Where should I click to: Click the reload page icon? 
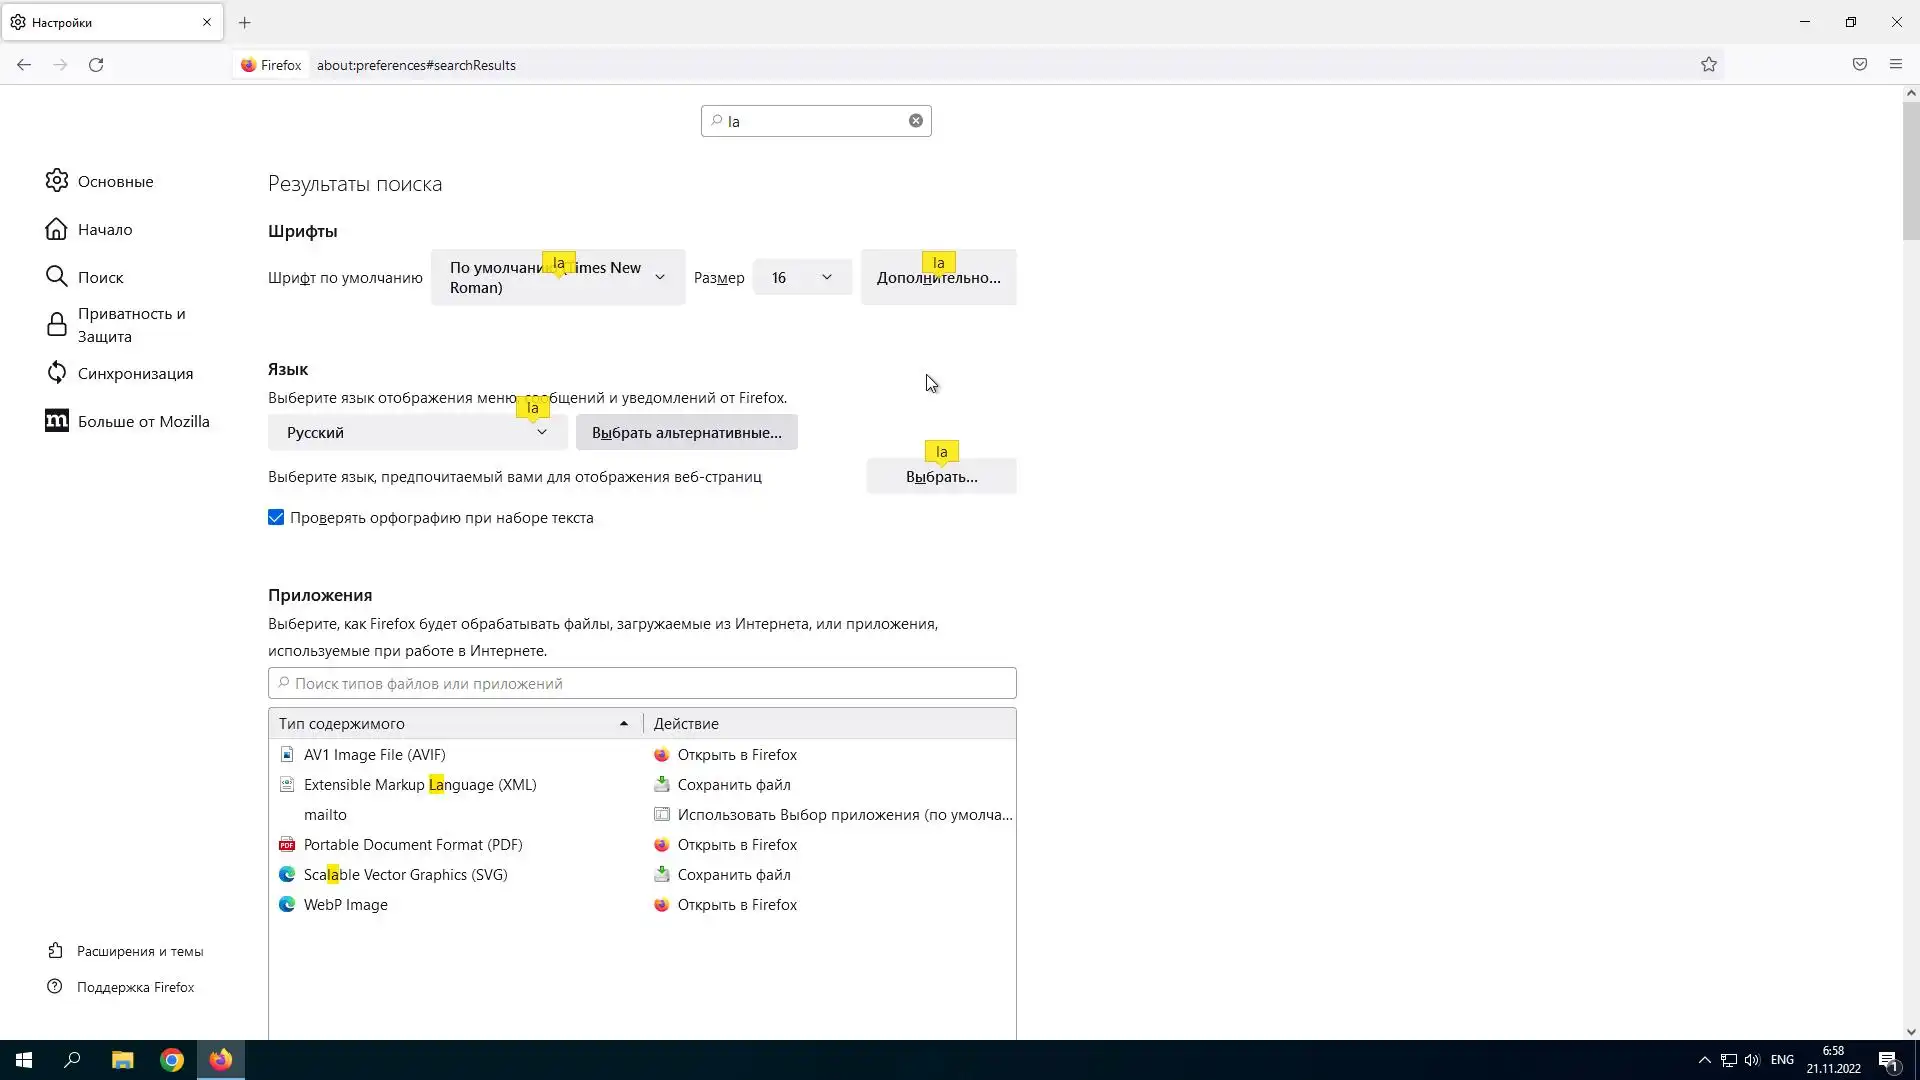96,65
